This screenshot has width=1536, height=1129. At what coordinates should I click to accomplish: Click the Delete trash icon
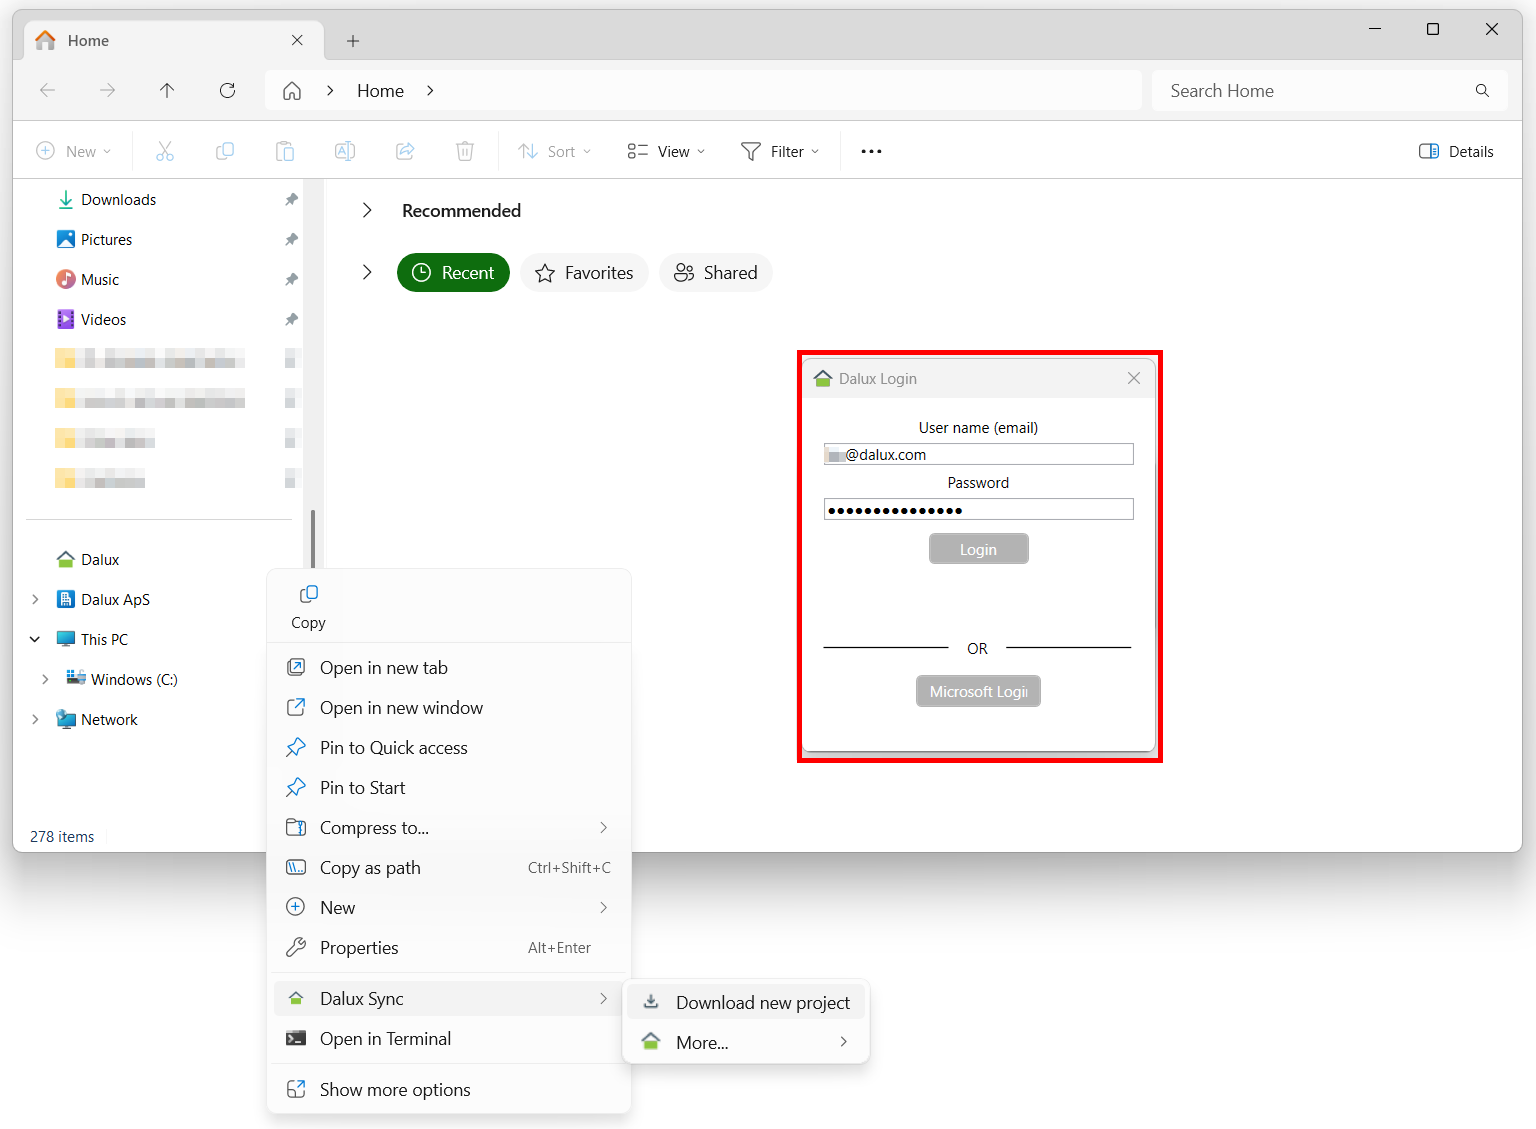coord(464,150)
